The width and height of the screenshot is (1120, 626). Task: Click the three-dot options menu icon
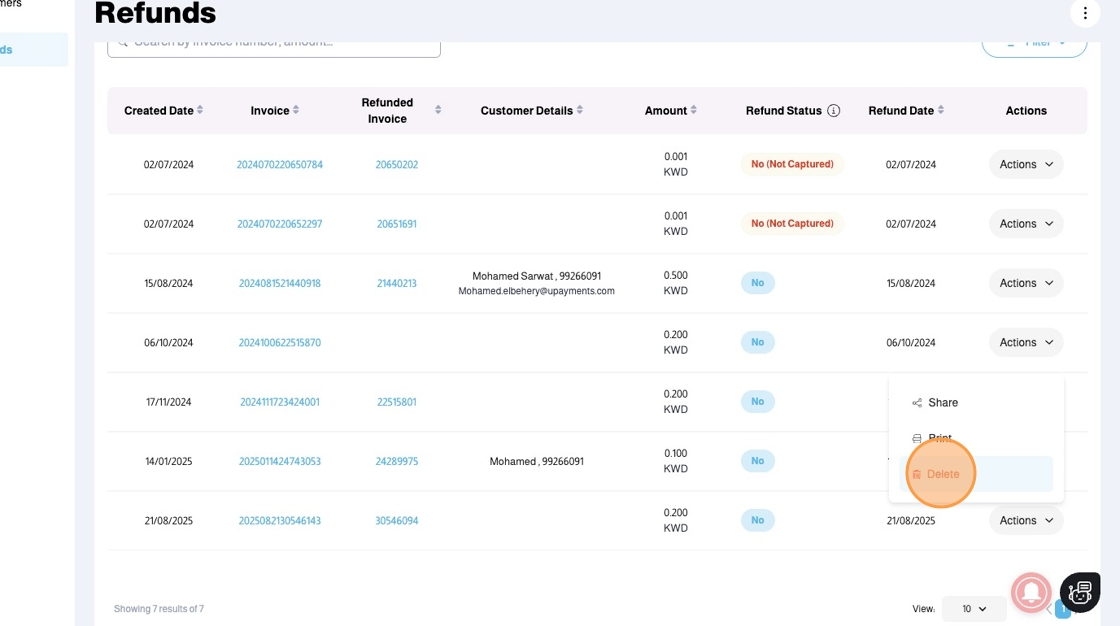tap(1085, 13)
